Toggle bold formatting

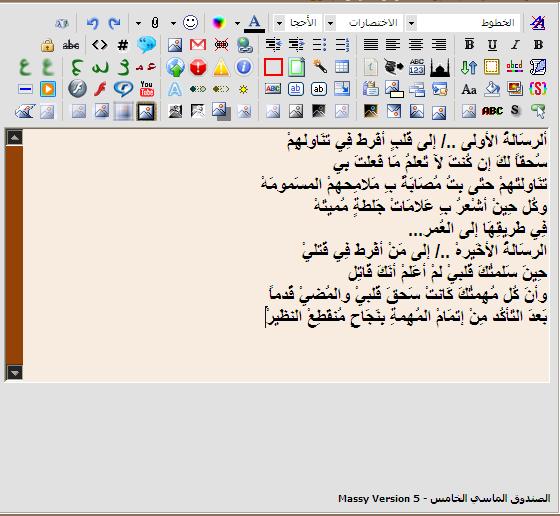[x=538, y=45]
